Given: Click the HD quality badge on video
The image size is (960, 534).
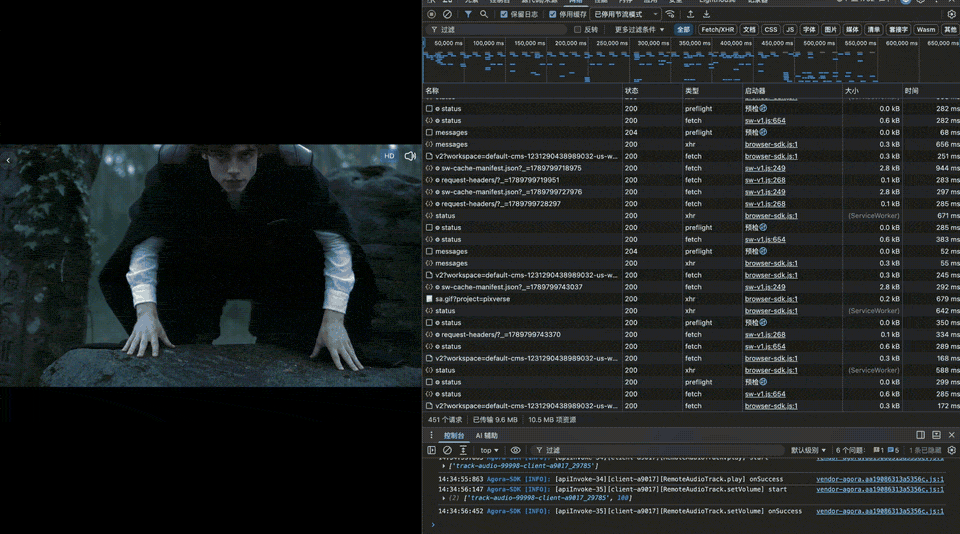Looking at the screenshot, I should coord(389,156).
